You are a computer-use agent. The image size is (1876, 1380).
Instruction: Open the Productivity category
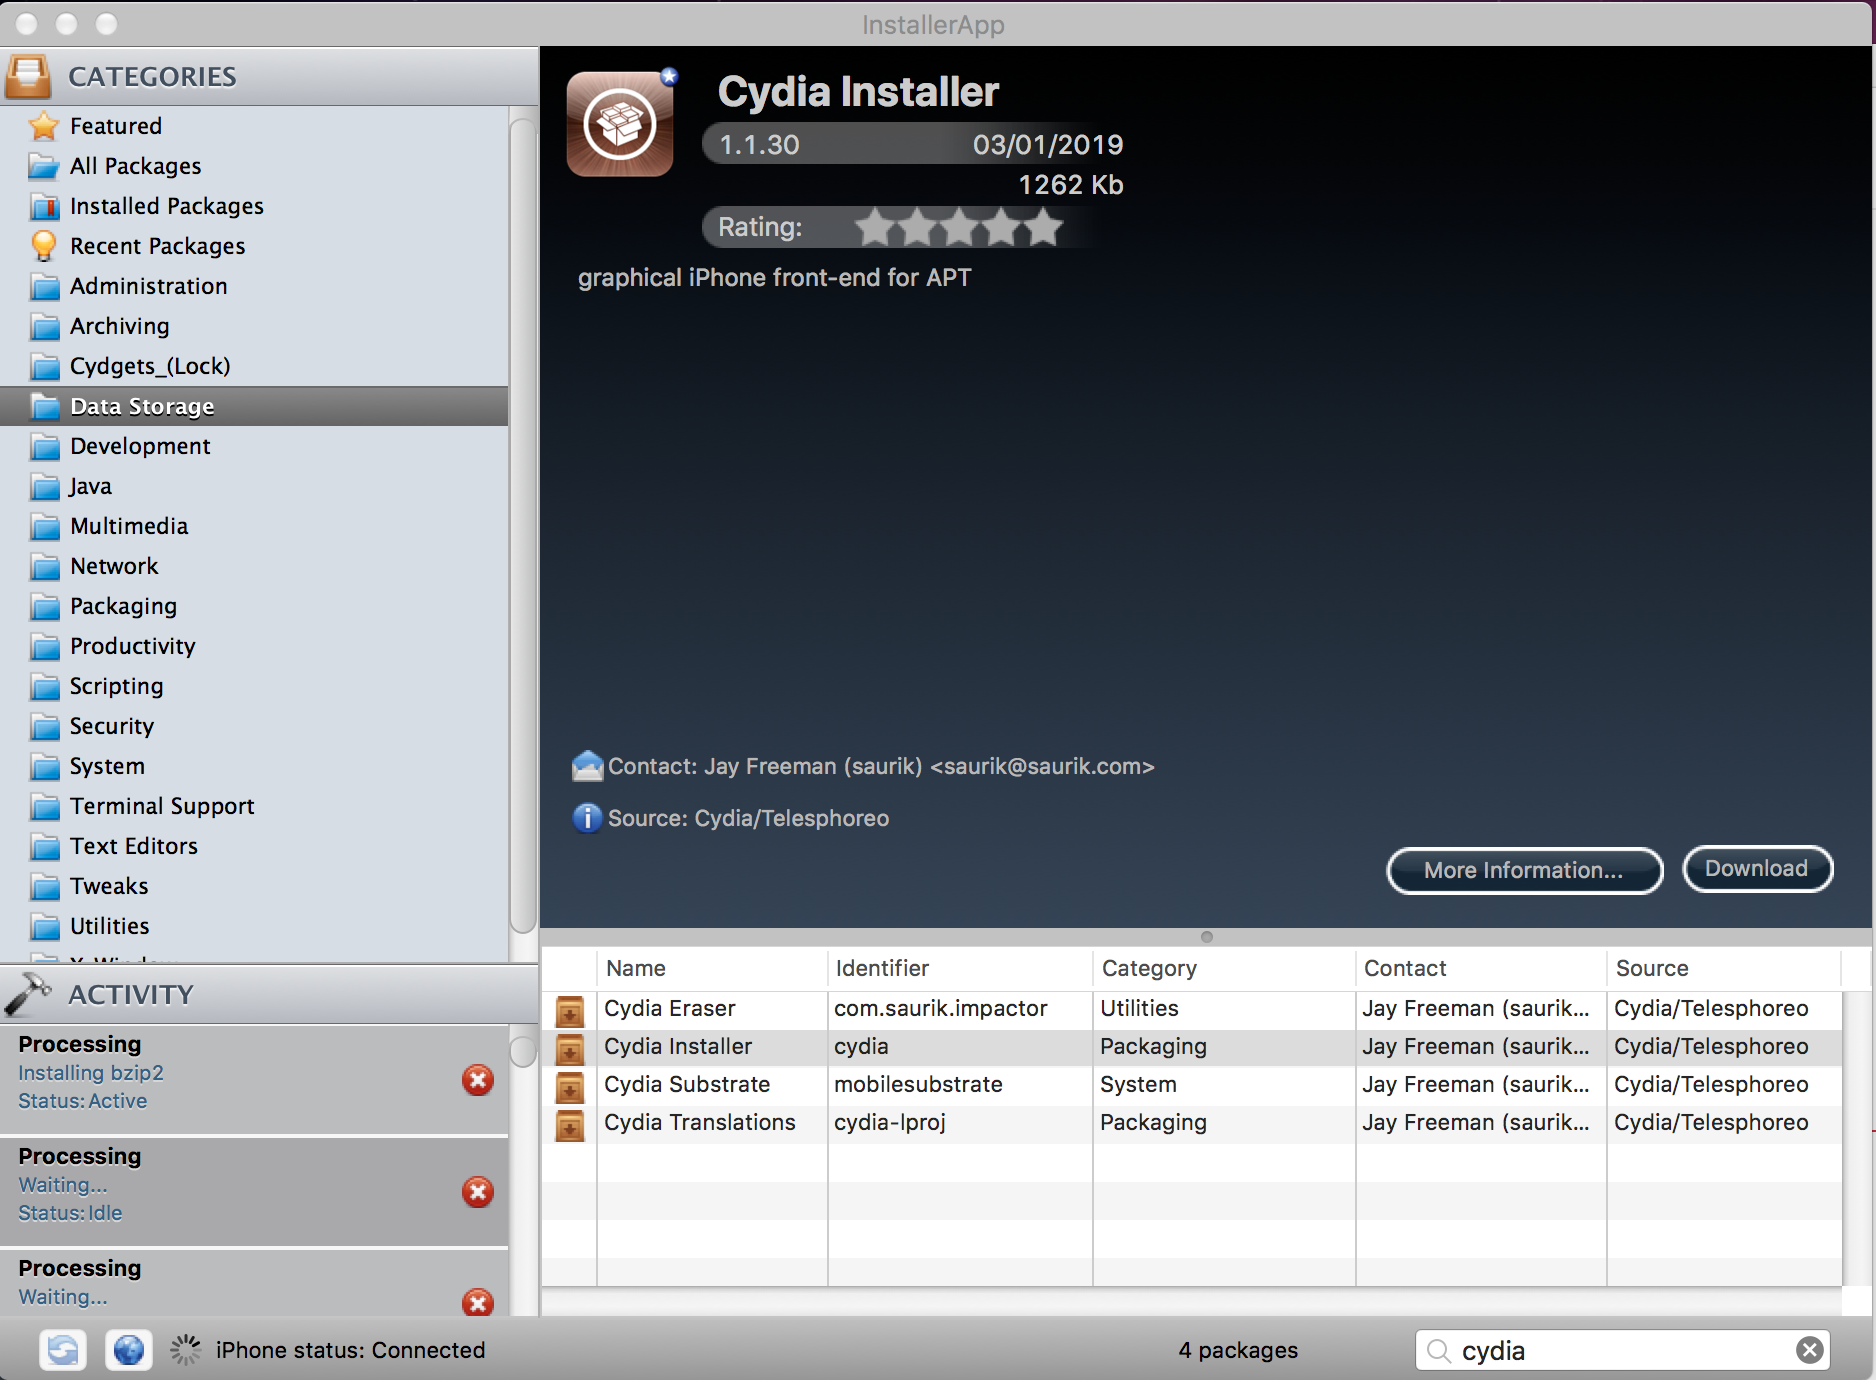pyautogui.click(x=254, y=646)
